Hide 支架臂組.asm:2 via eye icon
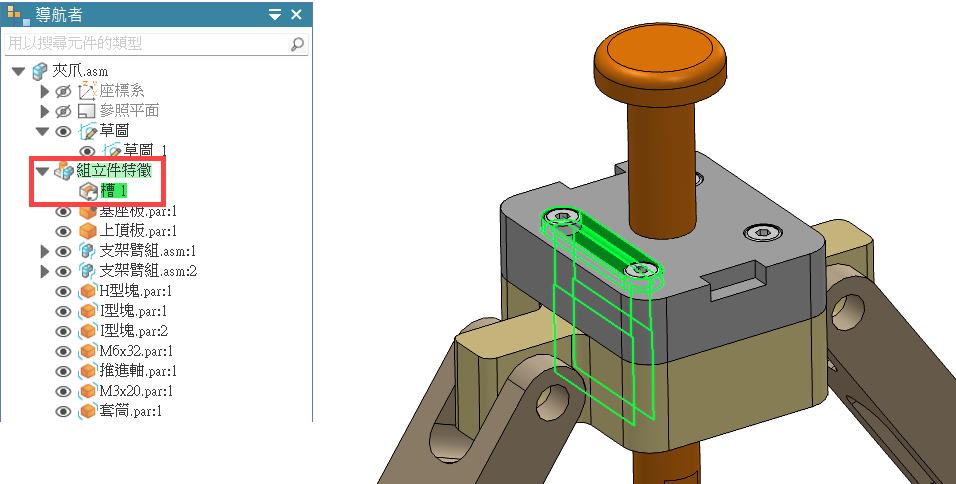The image size is (956, 484). [63, 271]
